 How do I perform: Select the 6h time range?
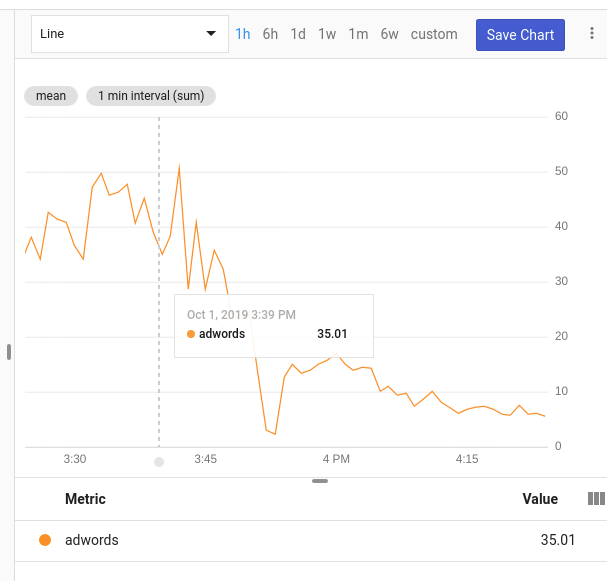[270, 34]
